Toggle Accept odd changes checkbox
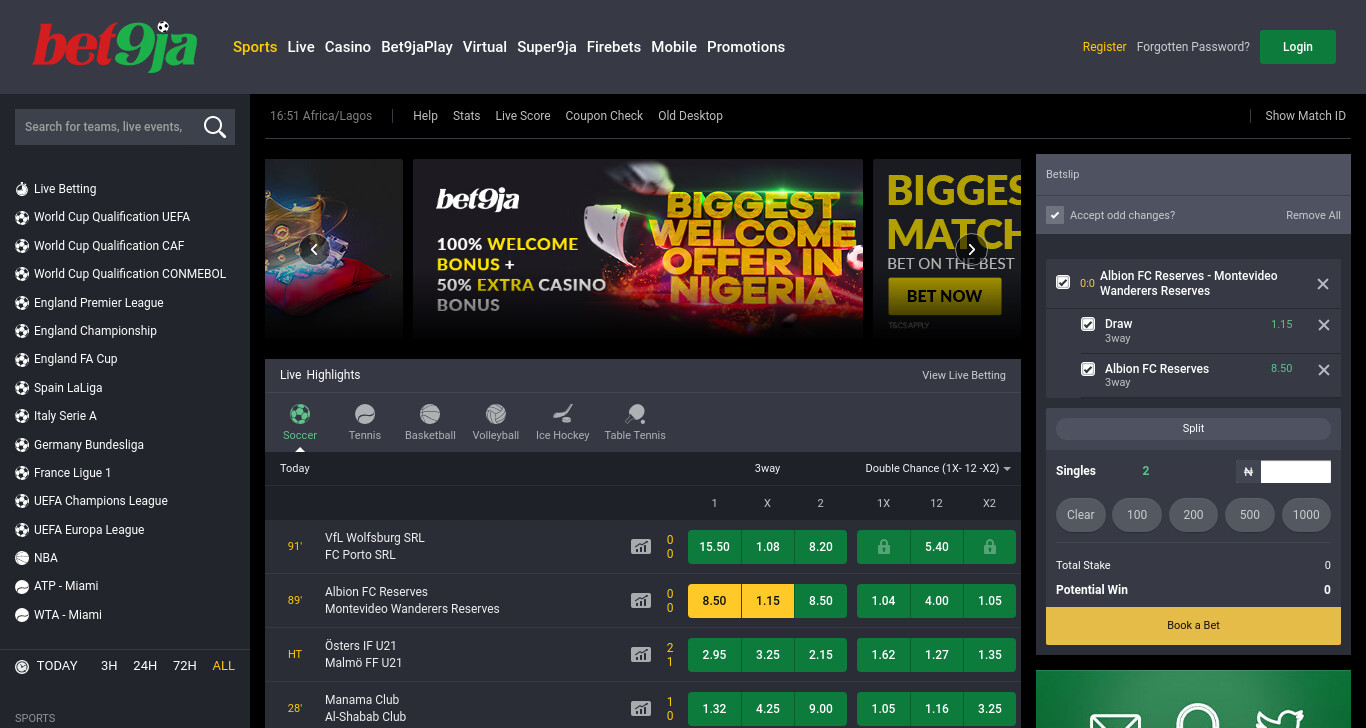The width and height of the screenshot is (1366, 728). tap(1055, 215)
